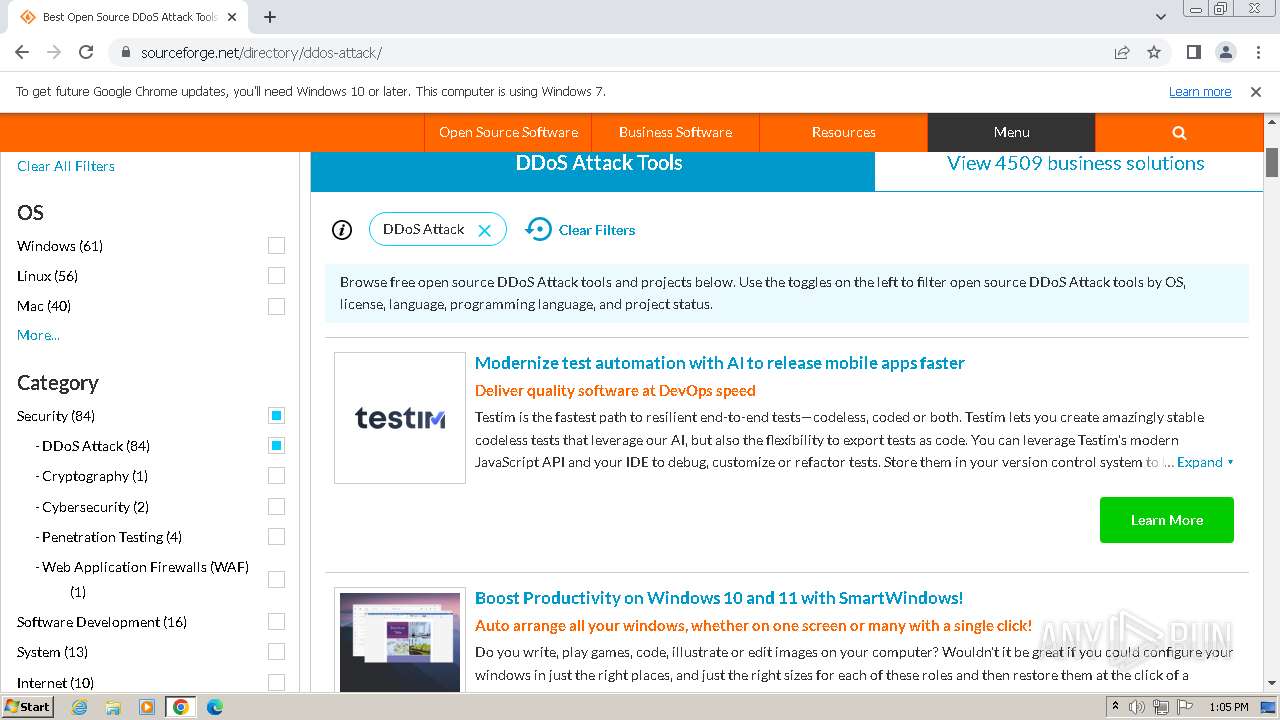Click the Clear Filters reset icon
The width and height of the screenshot is (1280, 720).
pos(538,229)
